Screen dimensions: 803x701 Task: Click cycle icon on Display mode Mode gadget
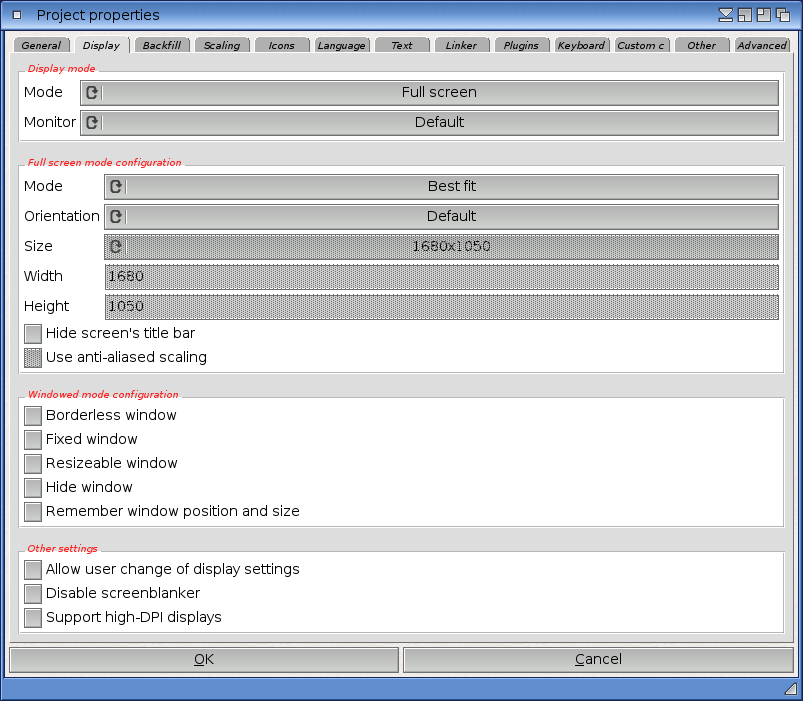(92, 93)
